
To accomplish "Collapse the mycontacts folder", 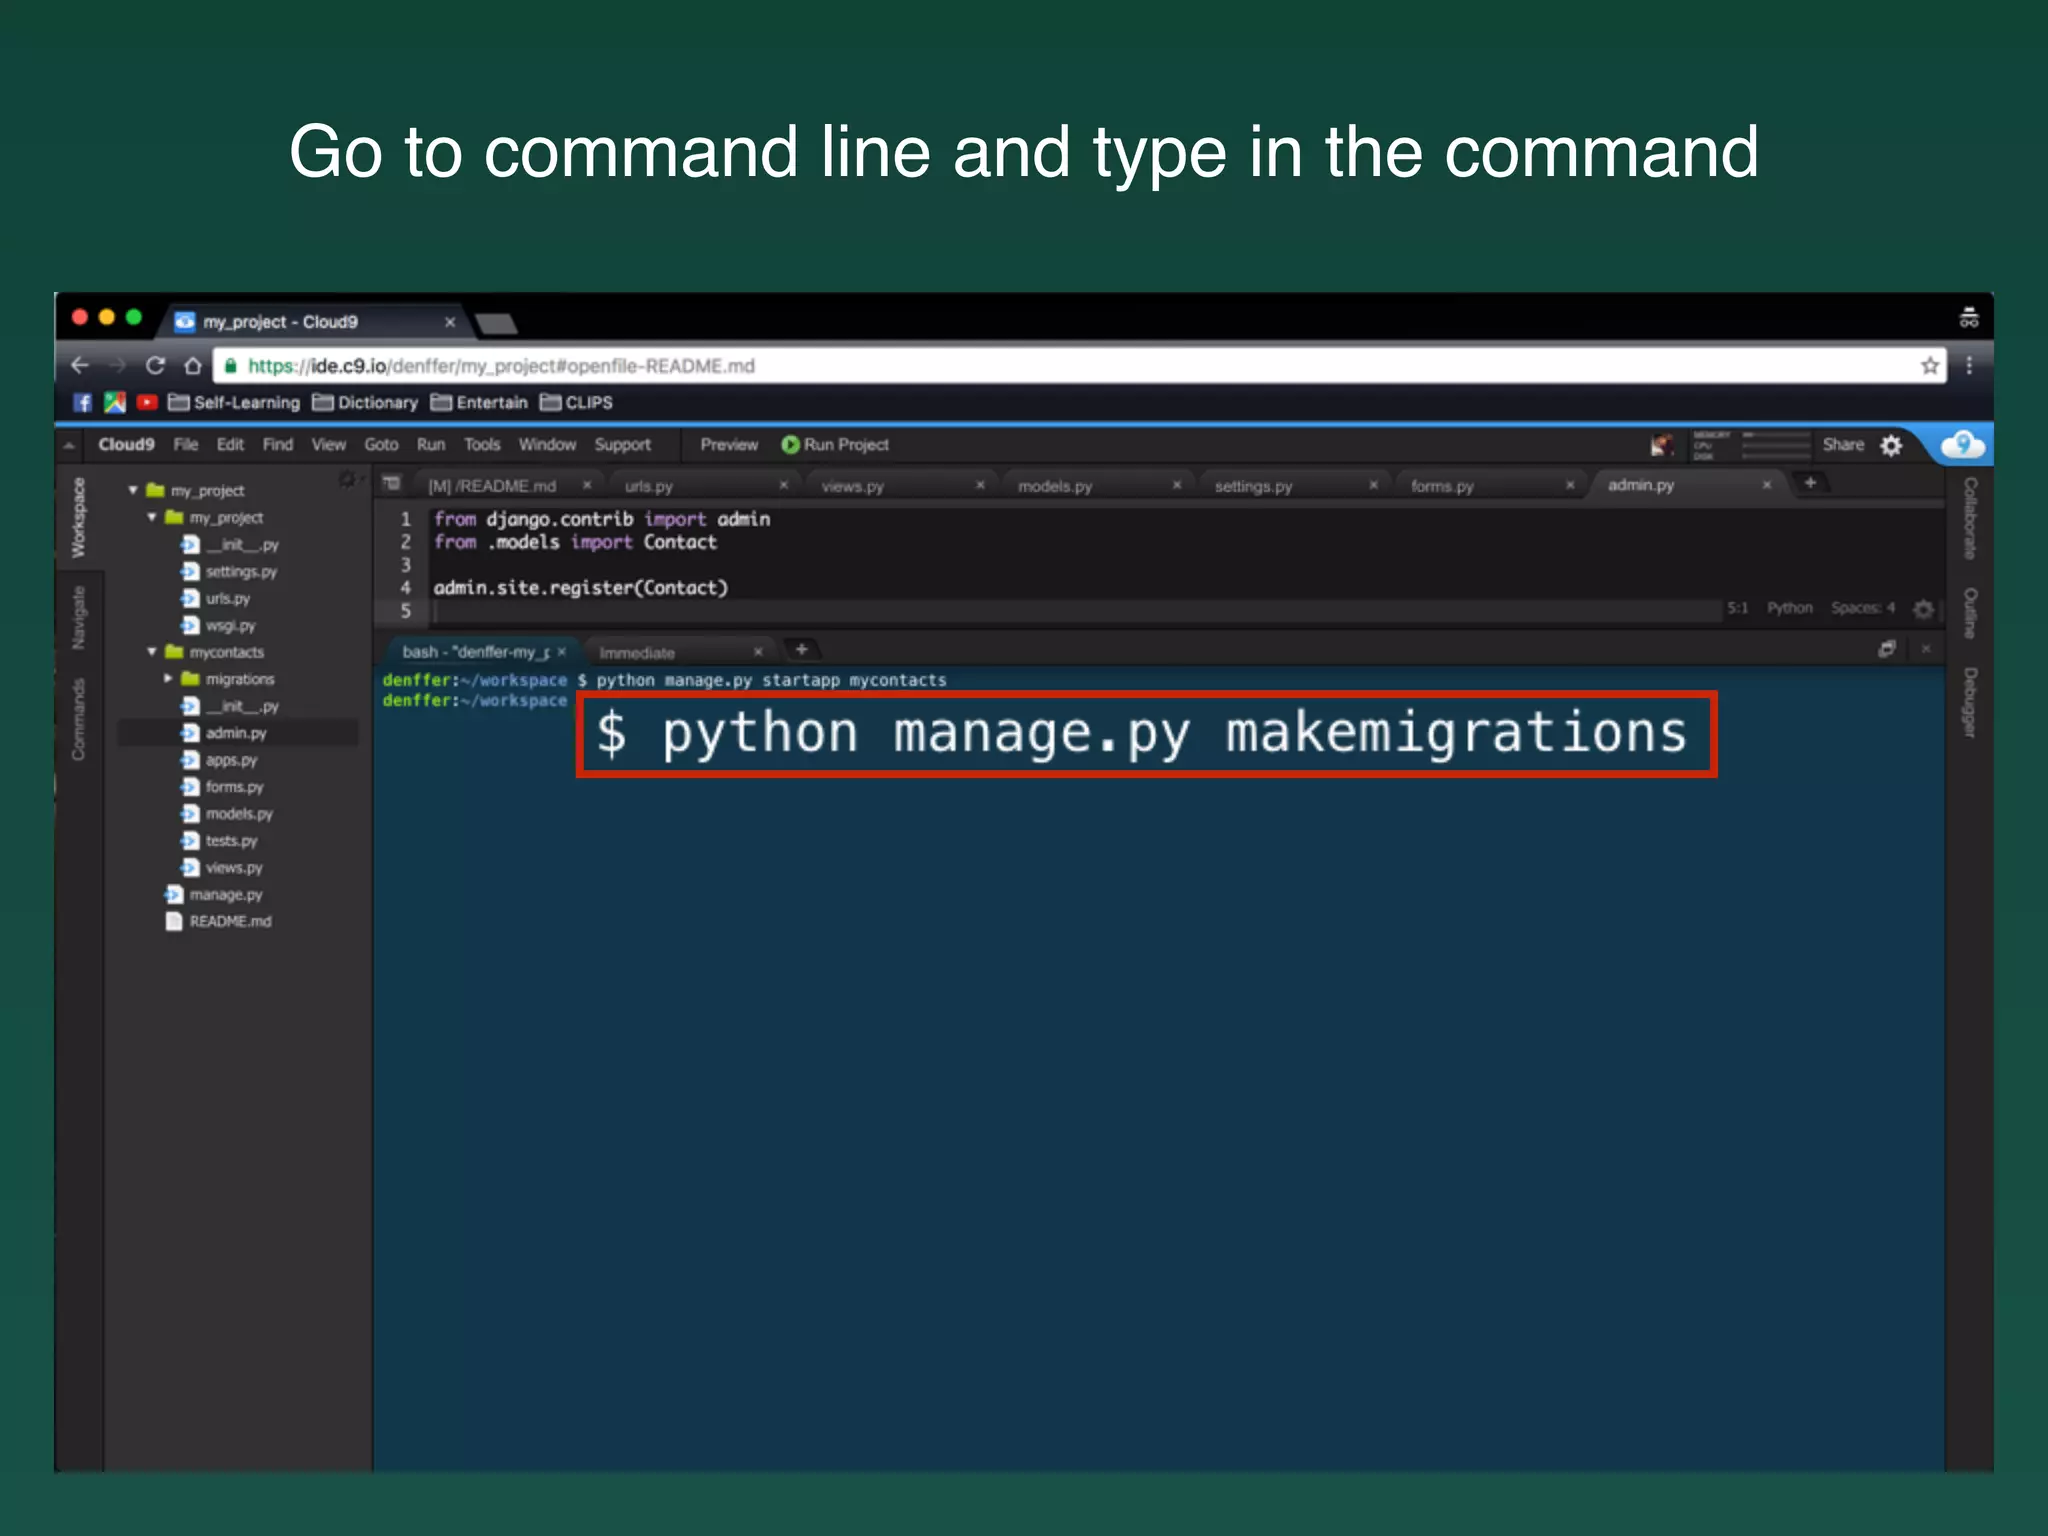I will [x=152, y=652].
